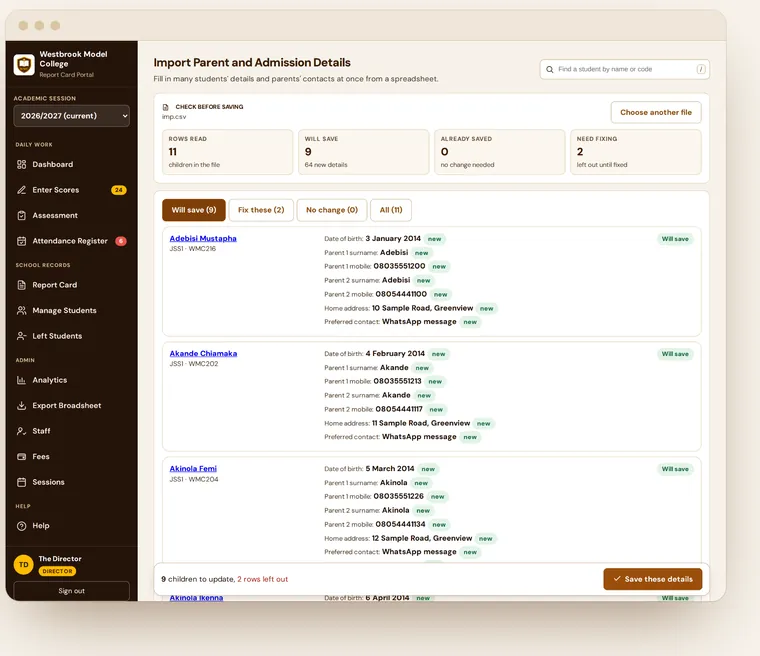Image resolution: width=760 pixels, height=656 pixels.
Task: Open Export Broadsheet in the sidebar
Action: (x=72, y=405)
